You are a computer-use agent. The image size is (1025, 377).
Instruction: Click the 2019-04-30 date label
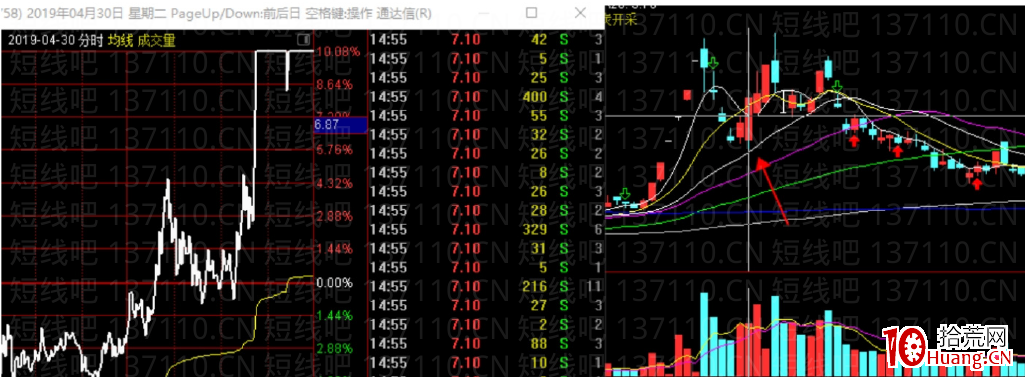42,41
